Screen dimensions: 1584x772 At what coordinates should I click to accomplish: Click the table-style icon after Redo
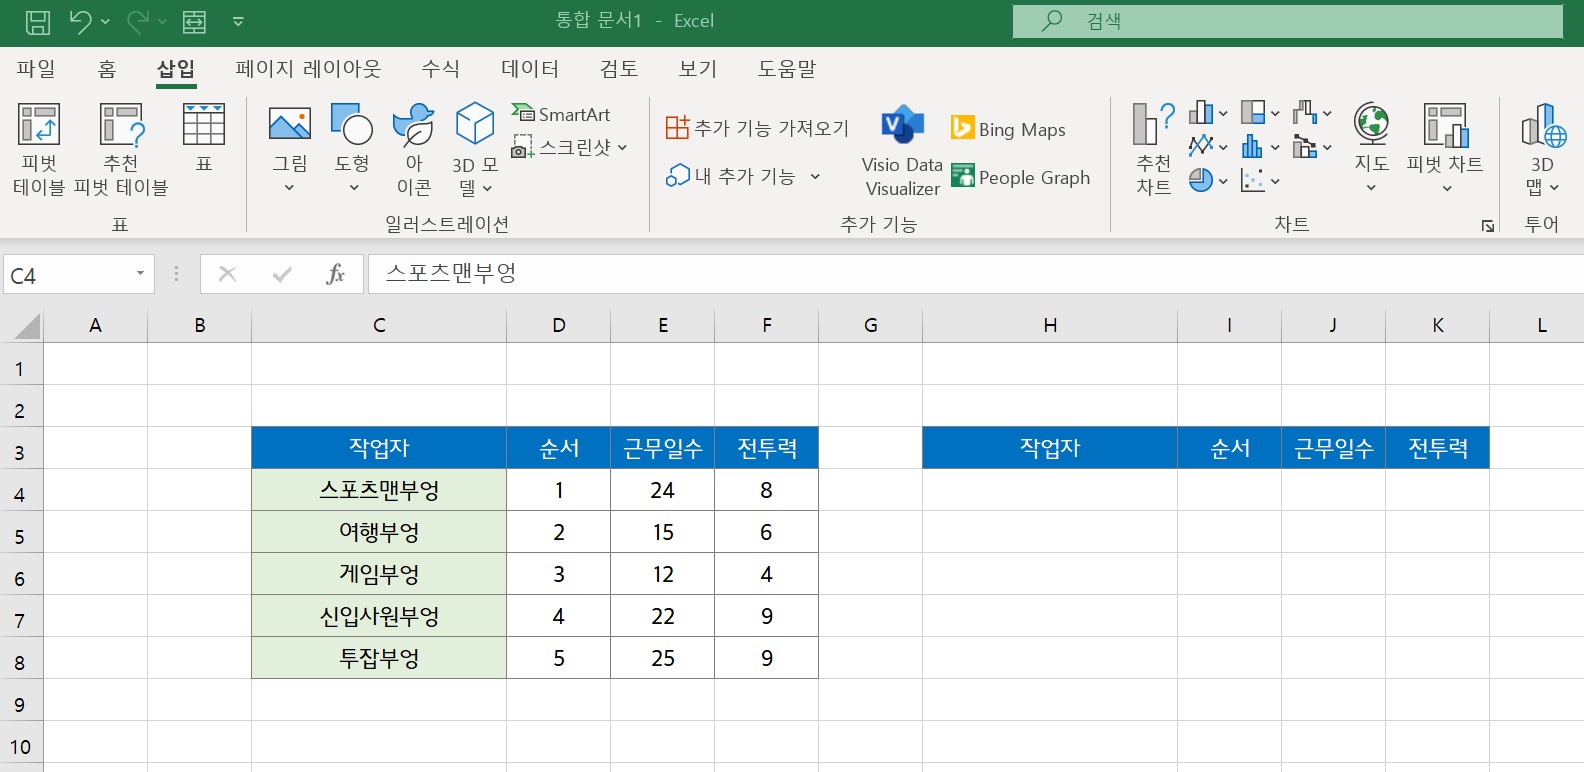(x=194, y=21)
